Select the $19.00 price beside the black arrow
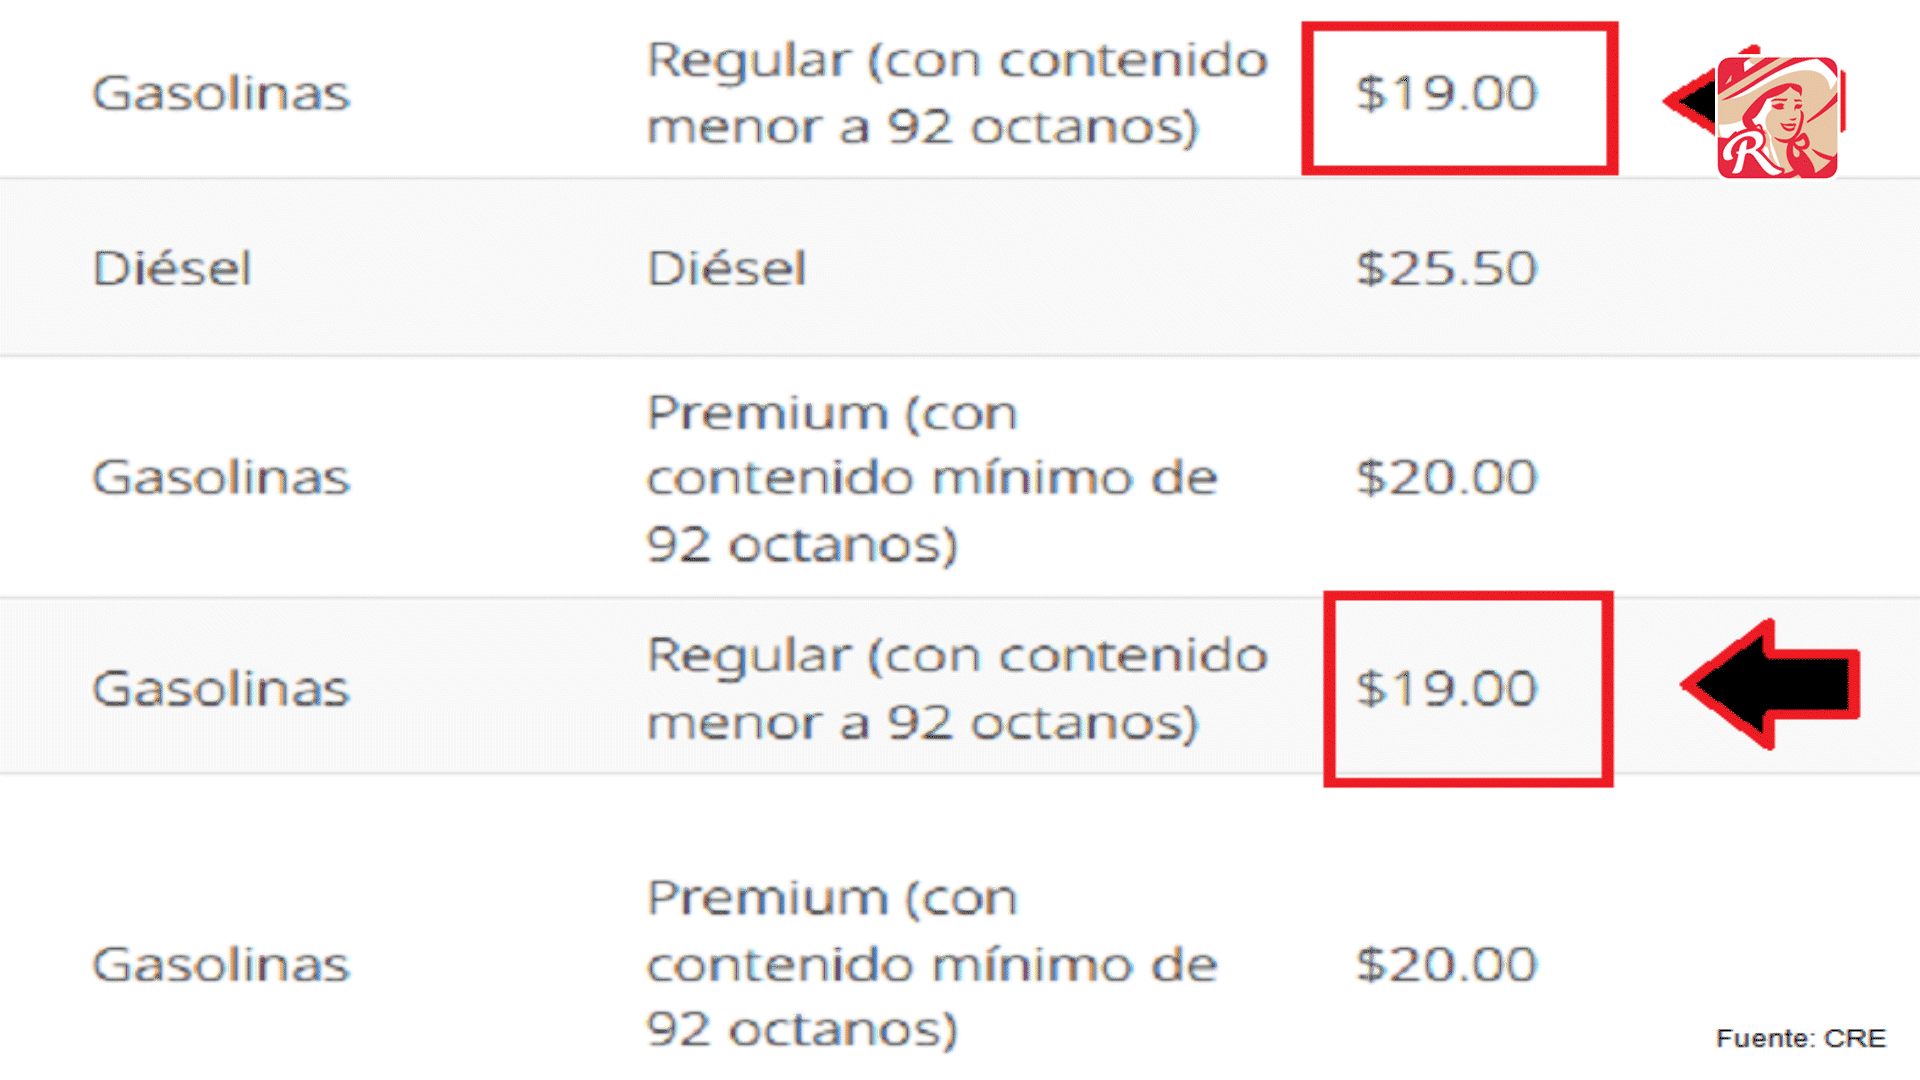 (x=1446, y=689)
